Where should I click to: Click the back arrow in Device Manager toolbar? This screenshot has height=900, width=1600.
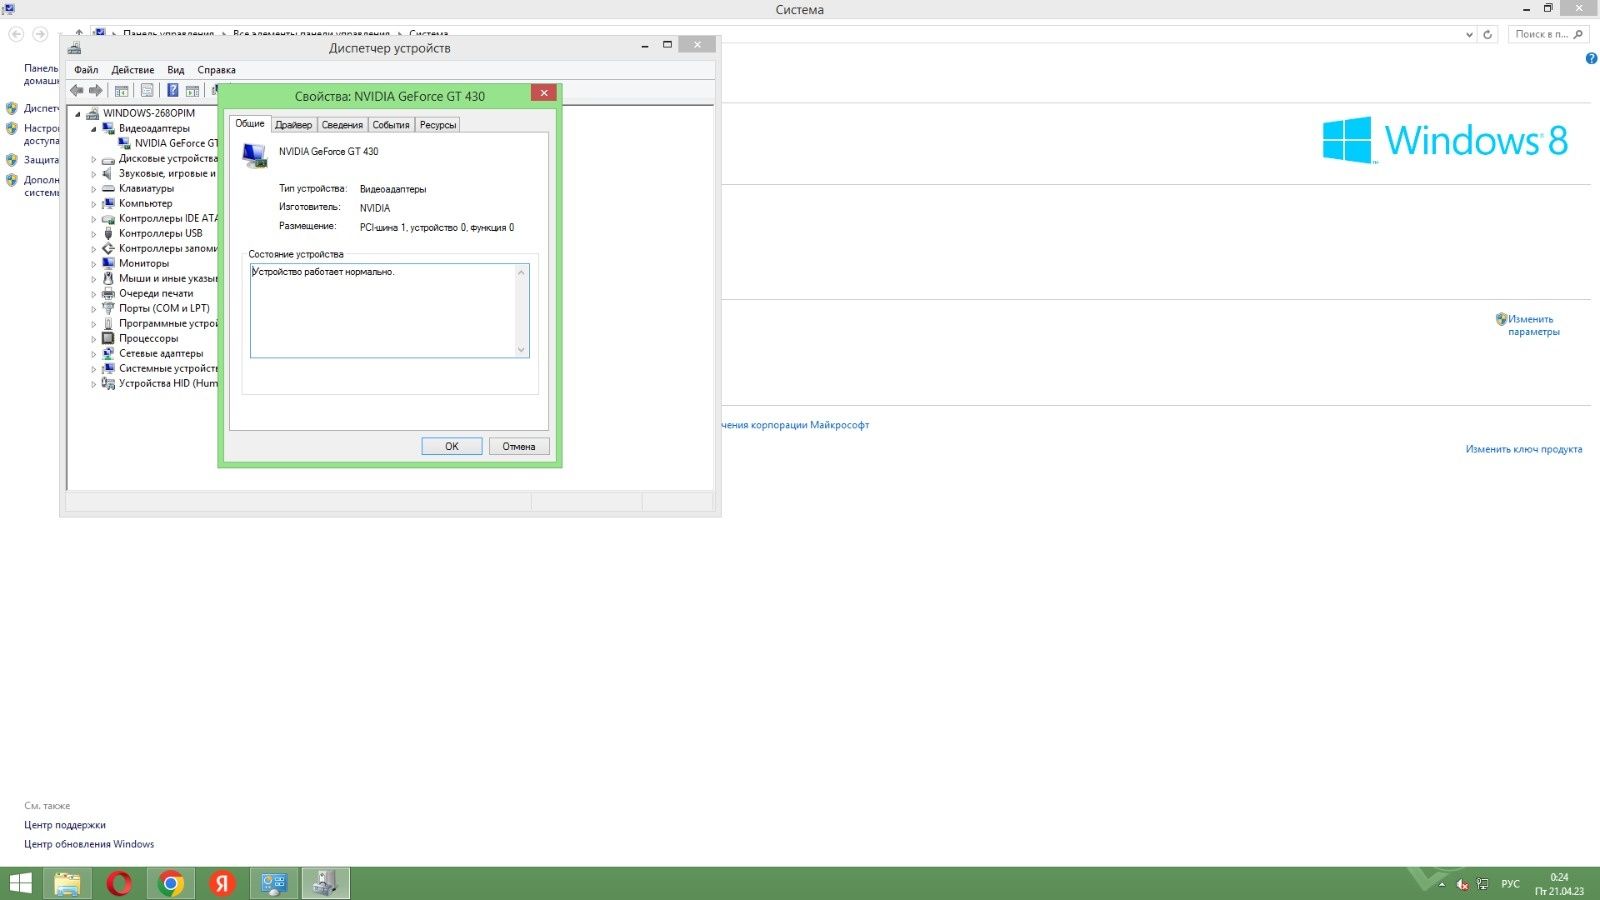77,90
